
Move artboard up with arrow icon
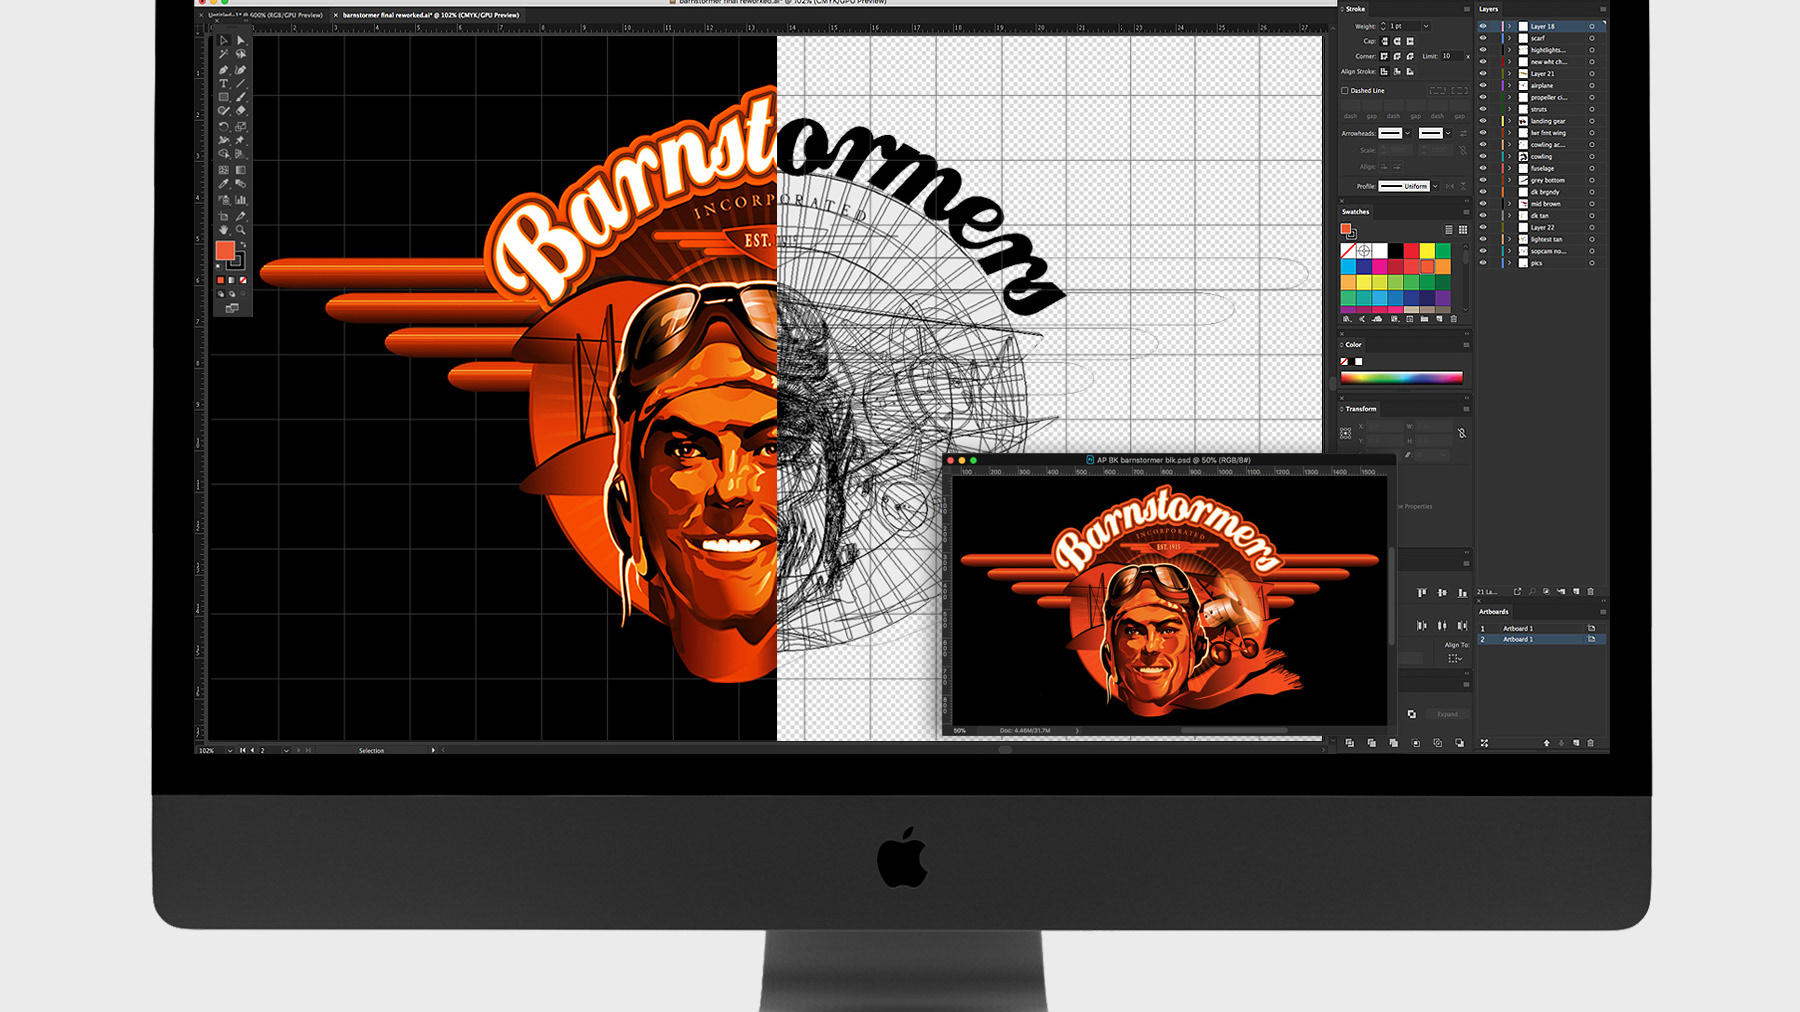(x=1547, y=743)
